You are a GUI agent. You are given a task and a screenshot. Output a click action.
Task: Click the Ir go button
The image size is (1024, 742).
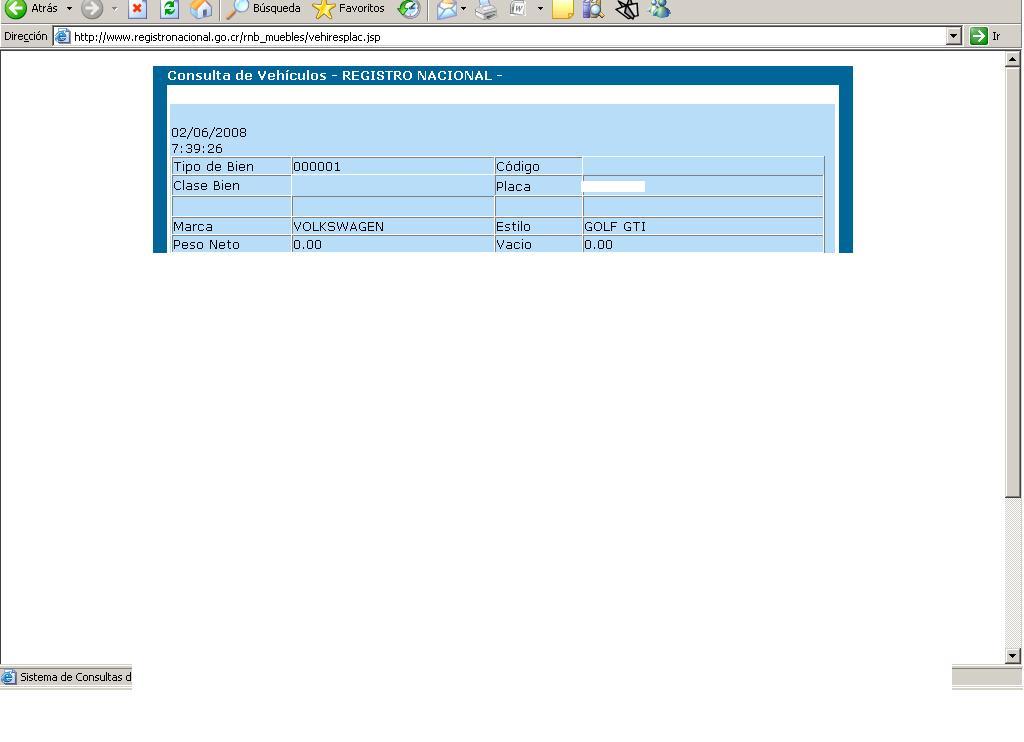pos(985,37)
